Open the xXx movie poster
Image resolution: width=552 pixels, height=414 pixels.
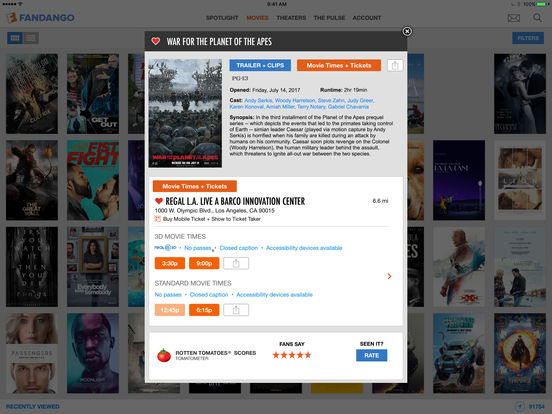point(459,267)
